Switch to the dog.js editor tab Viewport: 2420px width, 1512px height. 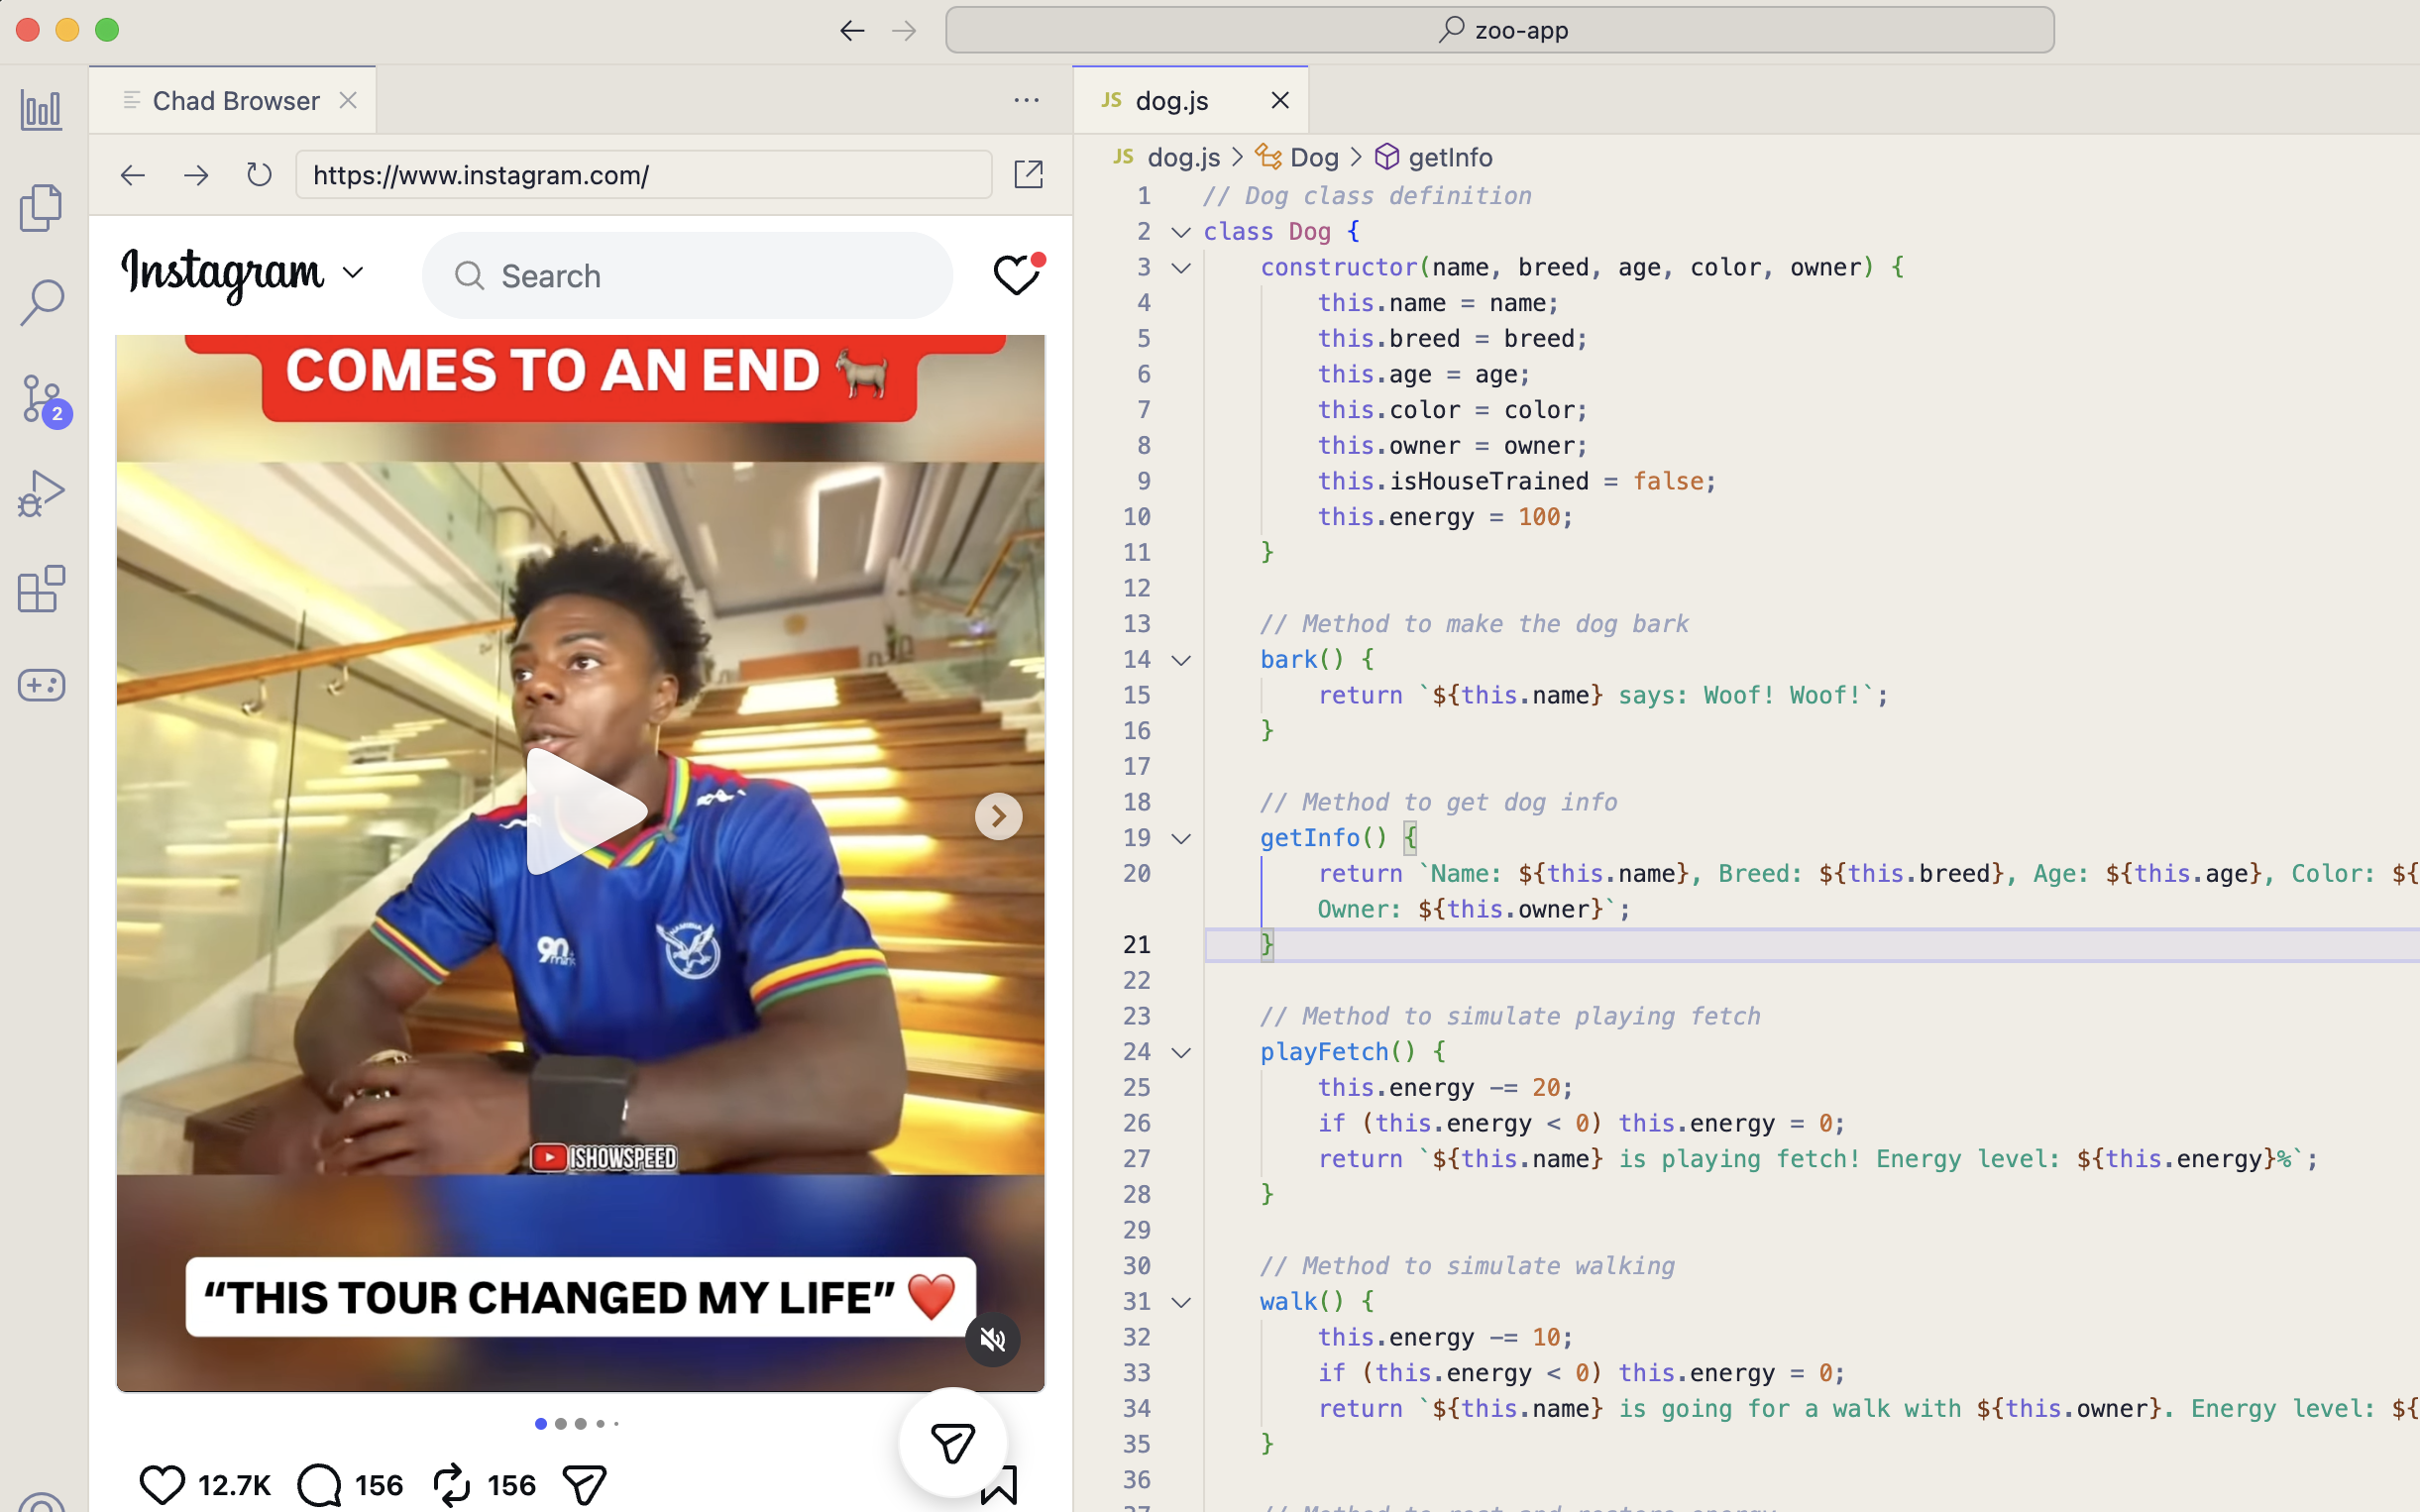point(1171,100)
